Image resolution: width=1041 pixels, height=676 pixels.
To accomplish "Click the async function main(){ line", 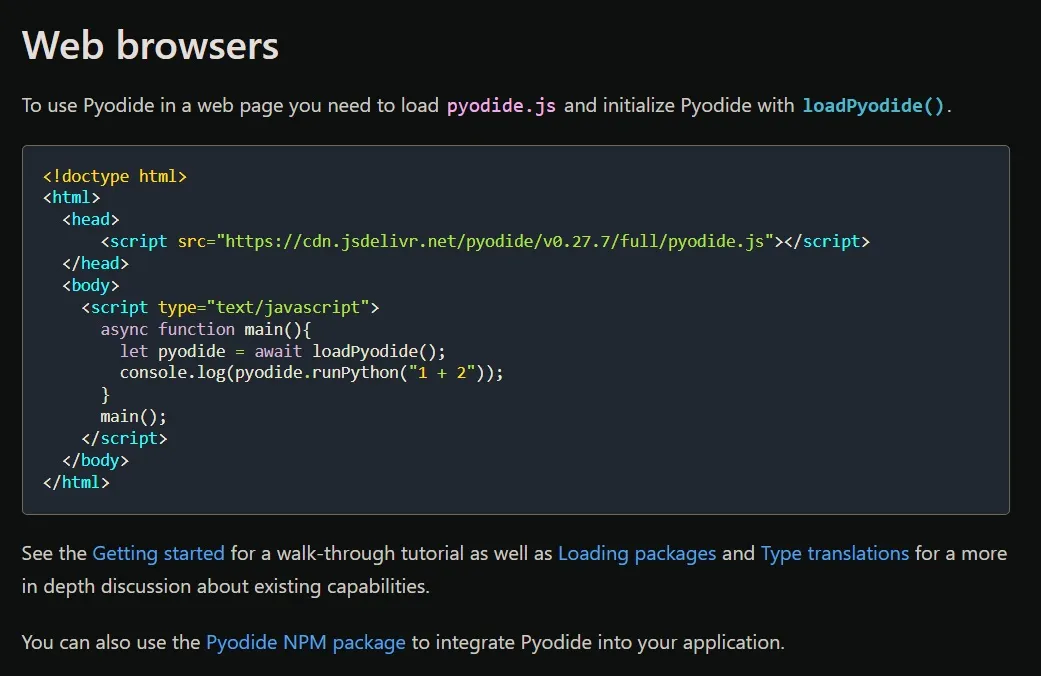I will click(206, 329).
